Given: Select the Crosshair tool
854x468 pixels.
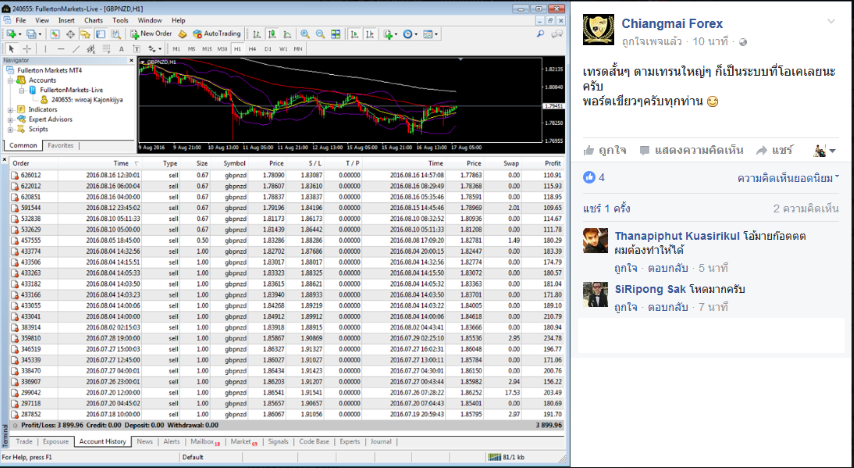Looking at the screenshot, I should 27,49.
